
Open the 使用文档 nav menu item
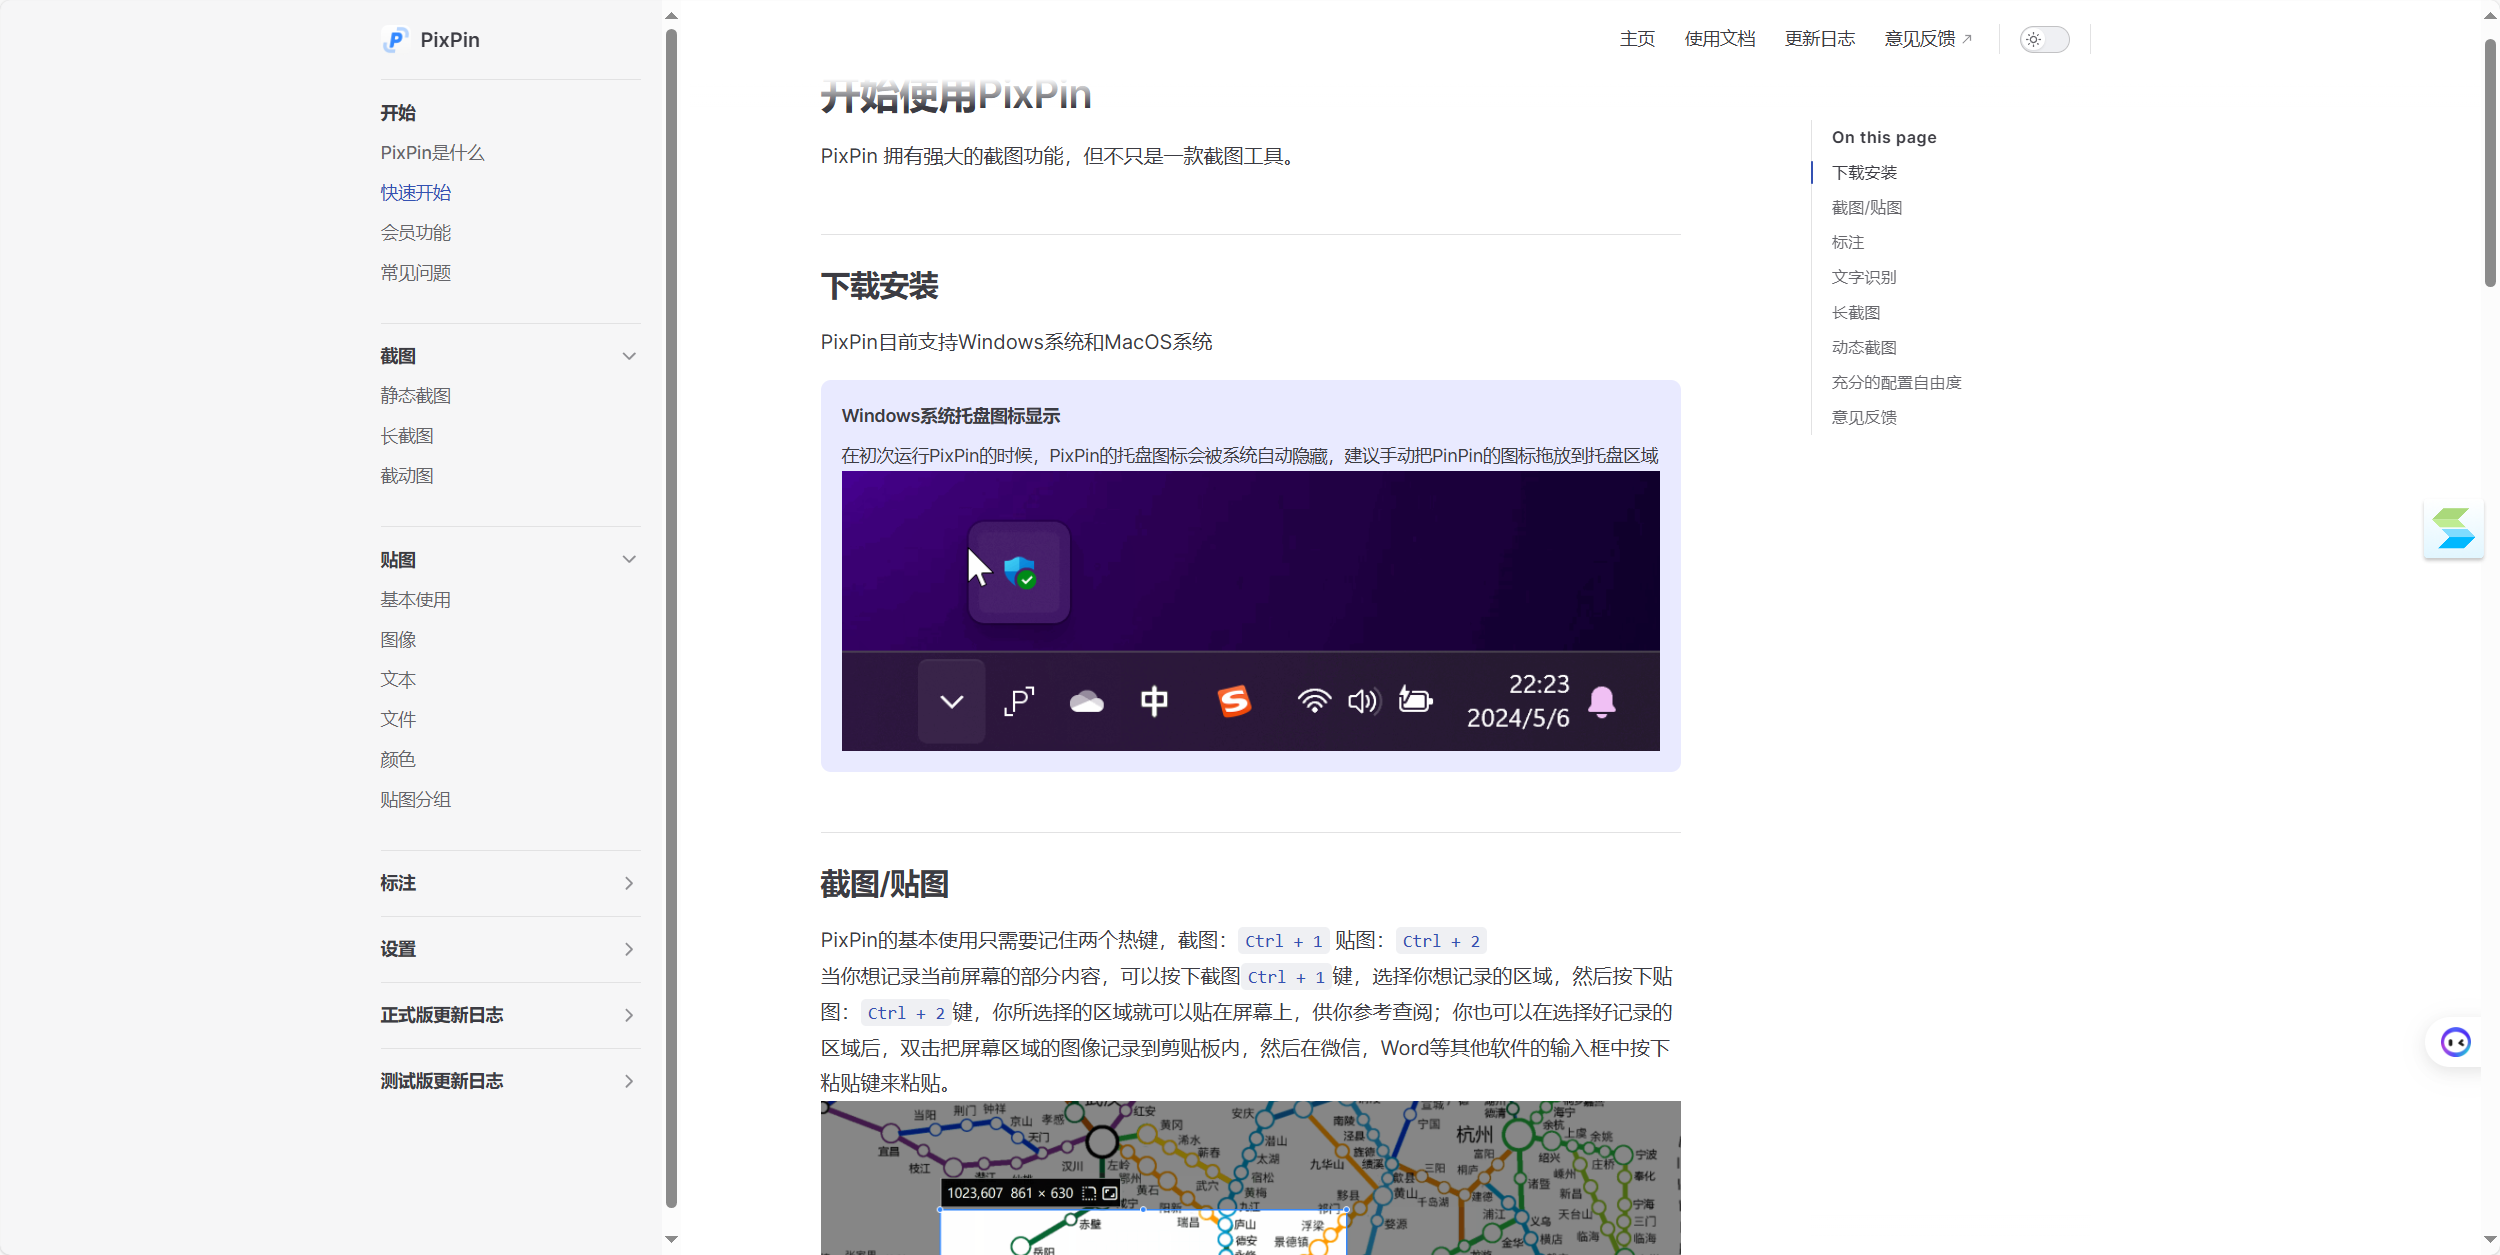tap(1719, 39)
